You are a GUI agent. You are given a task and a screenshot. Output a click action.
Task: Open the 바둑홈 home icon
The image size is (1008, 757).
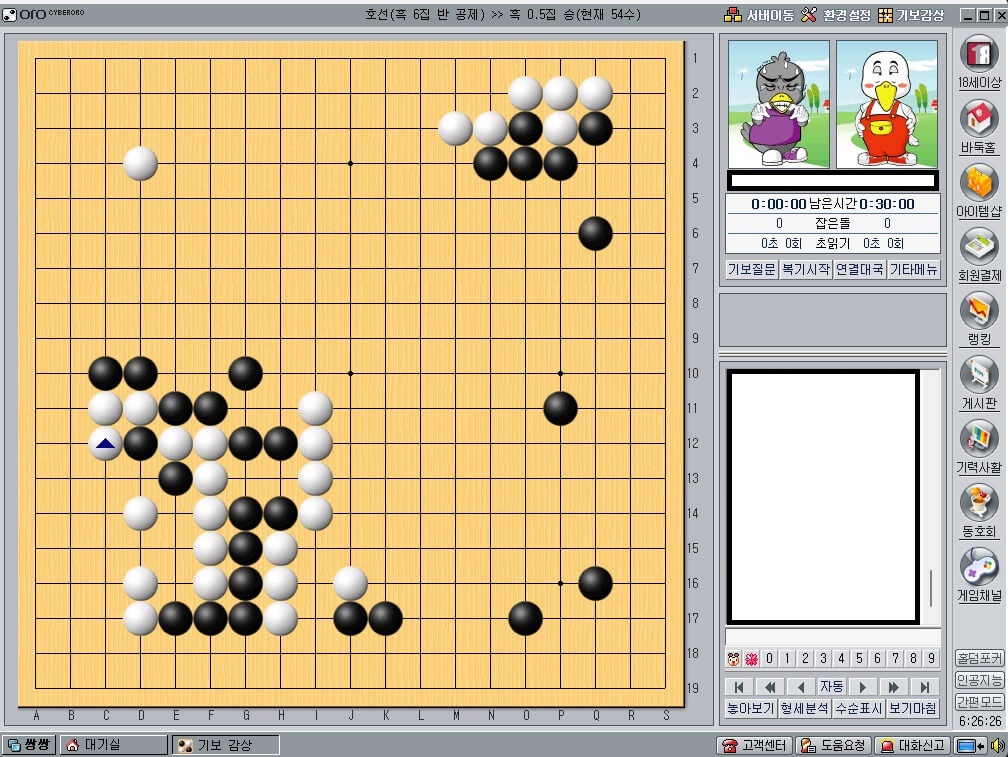[979, 127]
